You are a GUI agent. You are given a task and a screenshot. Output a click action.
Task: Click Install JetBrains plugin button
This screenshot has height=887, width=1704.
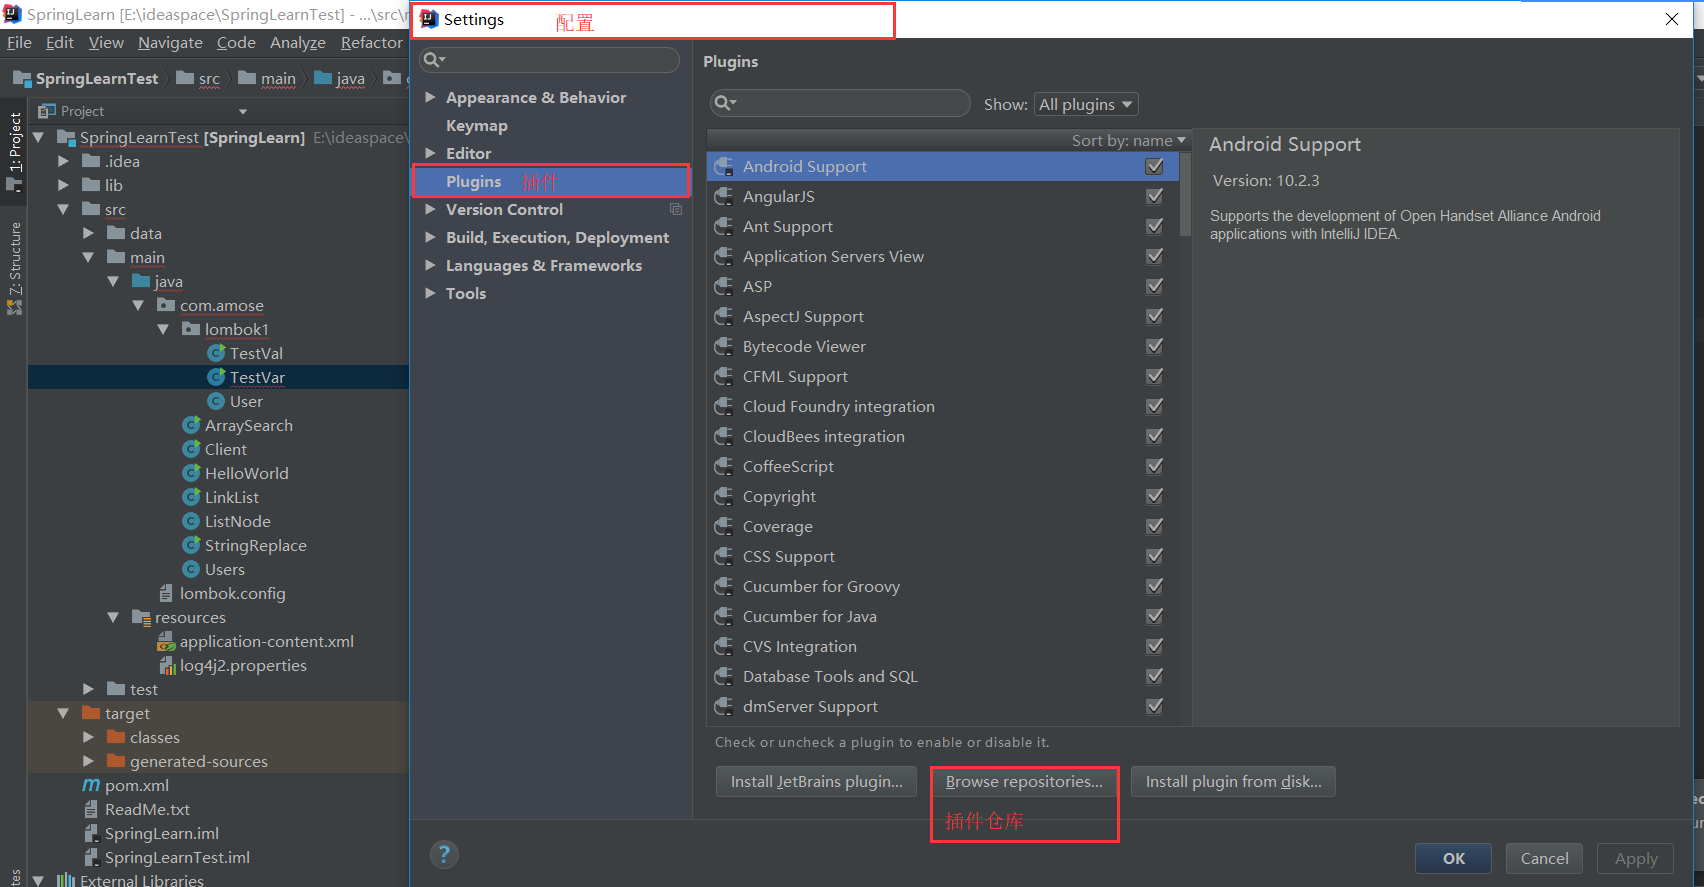pos(816,781)
